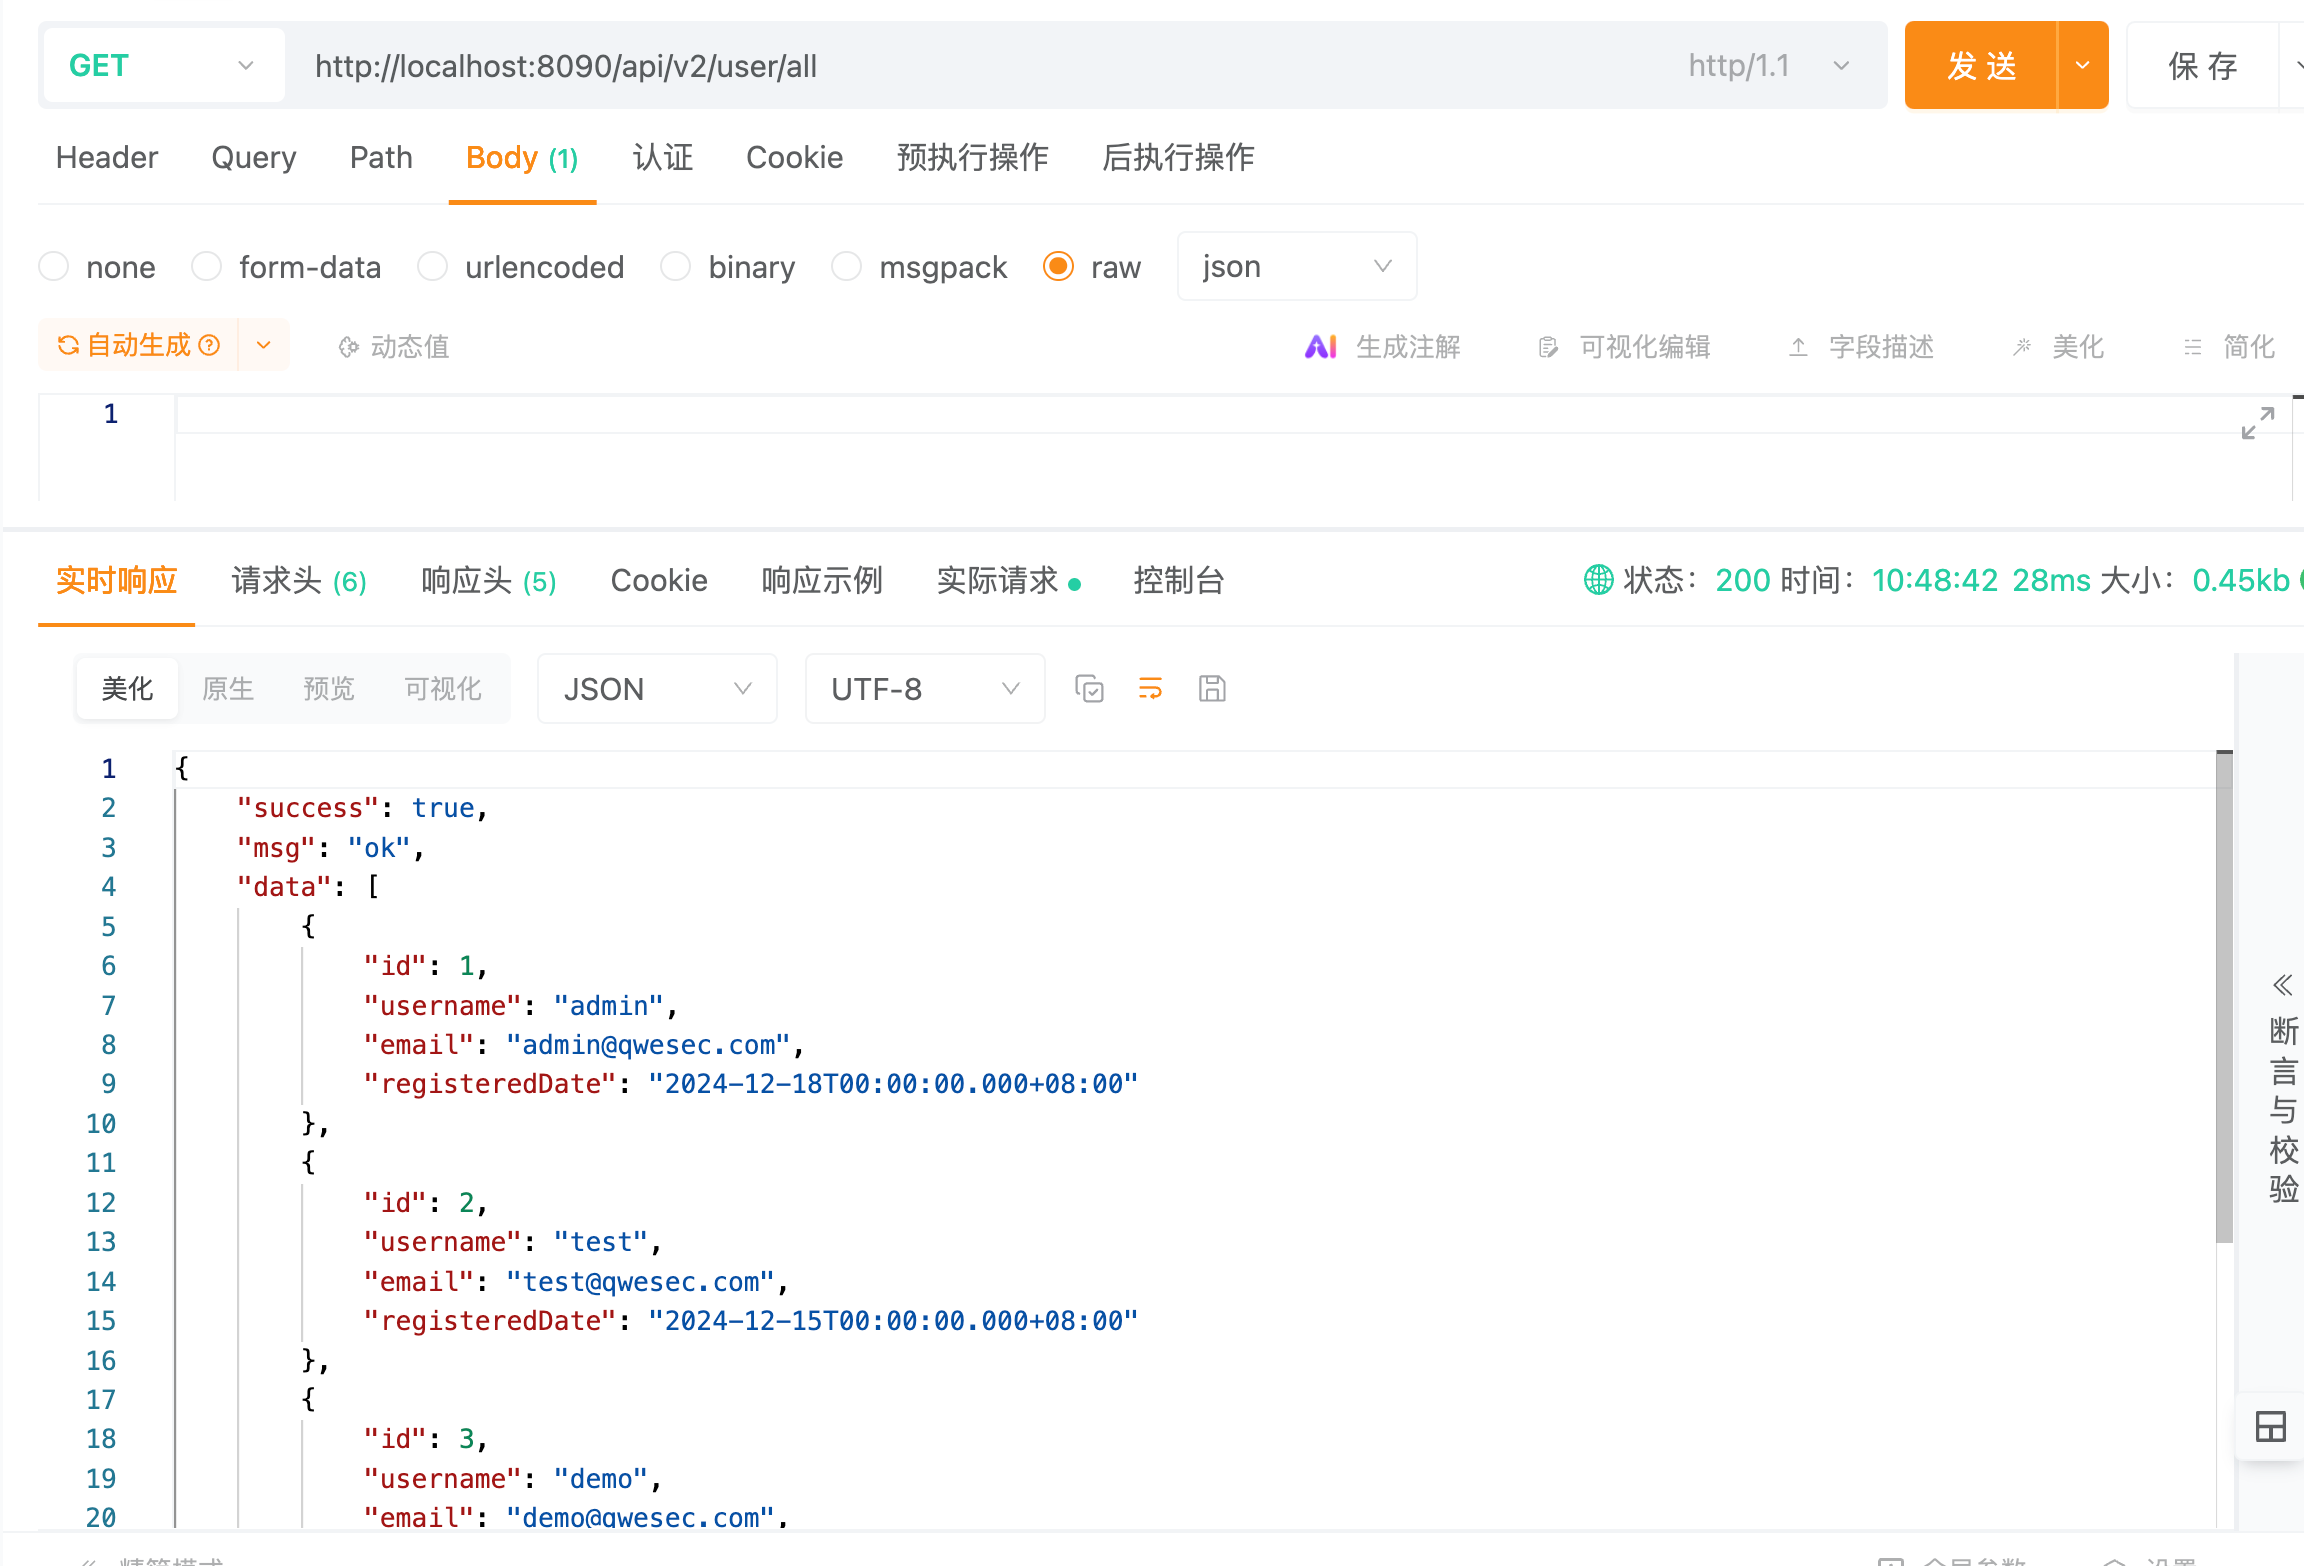Expand the assertions panel double-chevron
2304x1566 pixels.
2282,985
